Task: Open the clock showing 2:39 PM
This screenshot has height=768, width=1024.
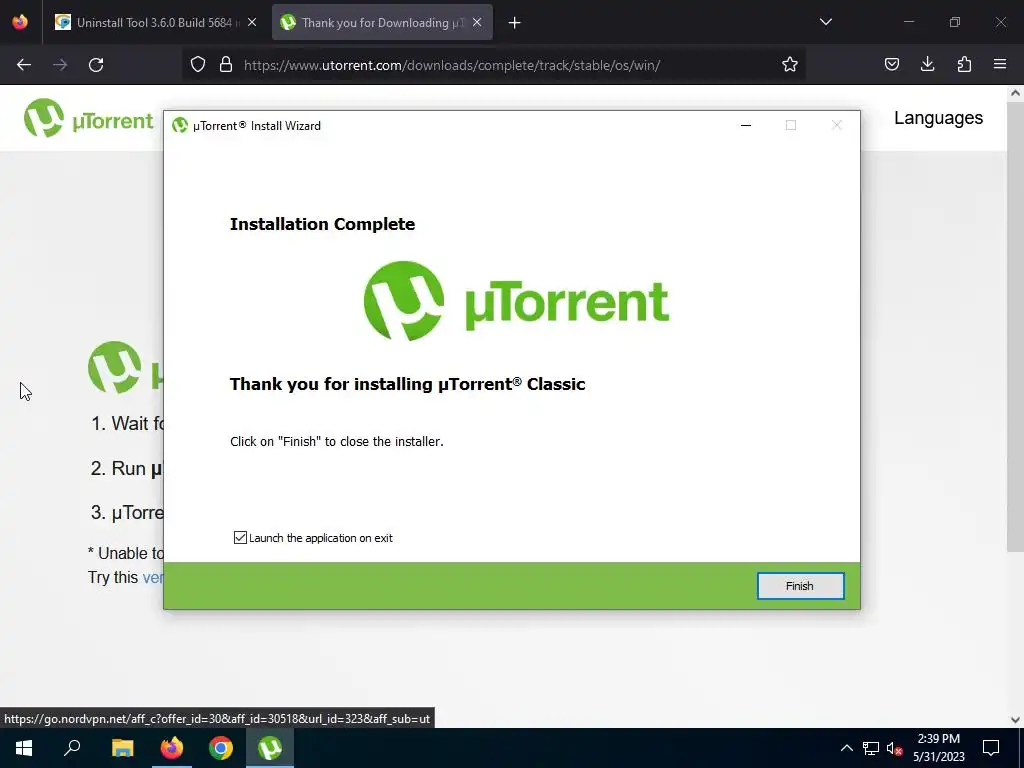Action: pos(938,748)
